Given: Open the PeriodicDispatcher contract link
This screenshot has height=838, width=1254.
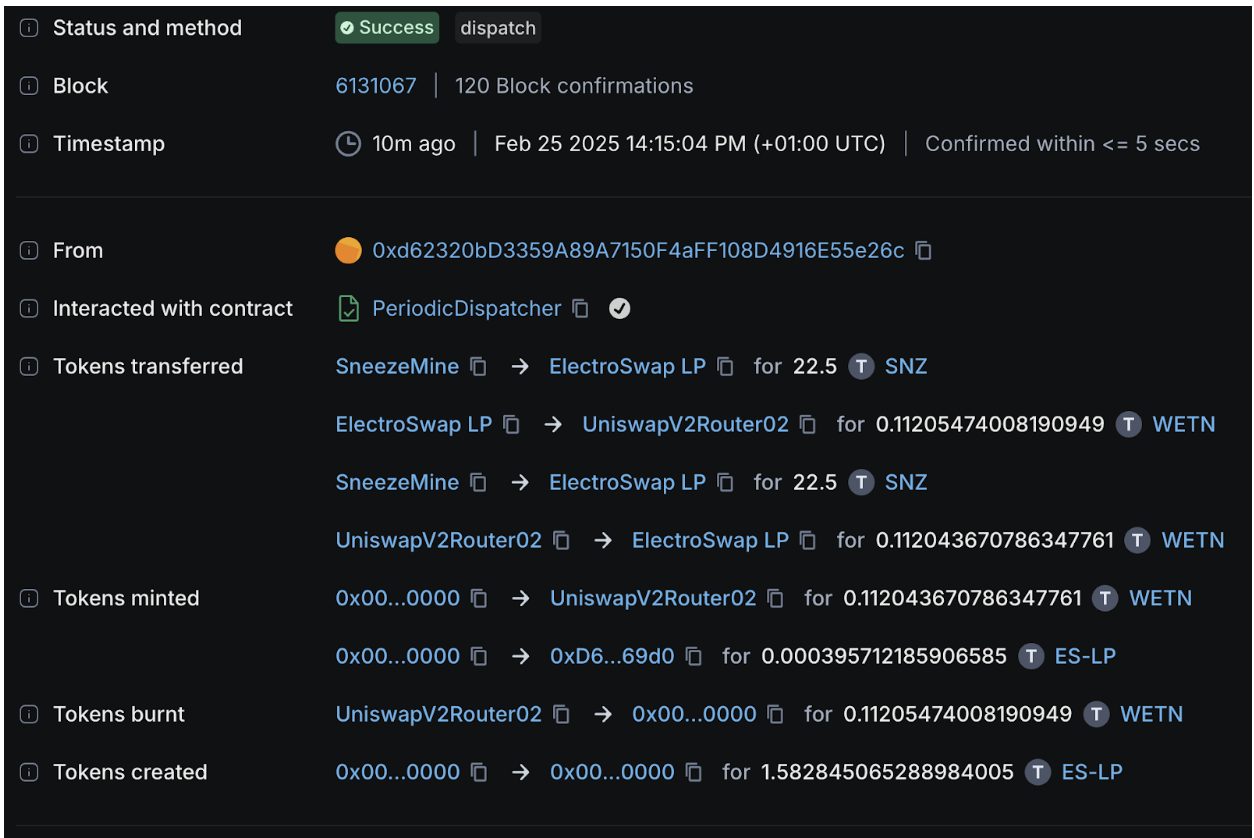Looking at the screenshot, I should [466, 309].
